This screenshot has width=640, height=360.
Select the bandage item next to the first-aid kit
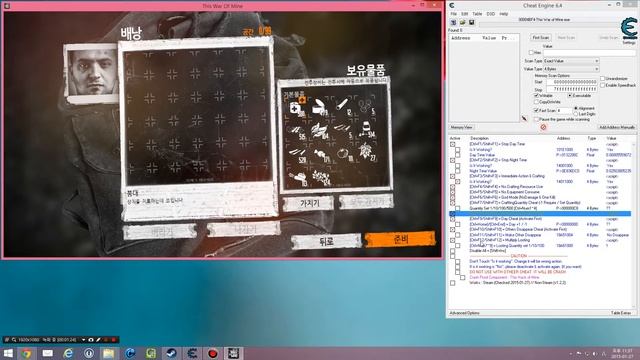(320, 108)
